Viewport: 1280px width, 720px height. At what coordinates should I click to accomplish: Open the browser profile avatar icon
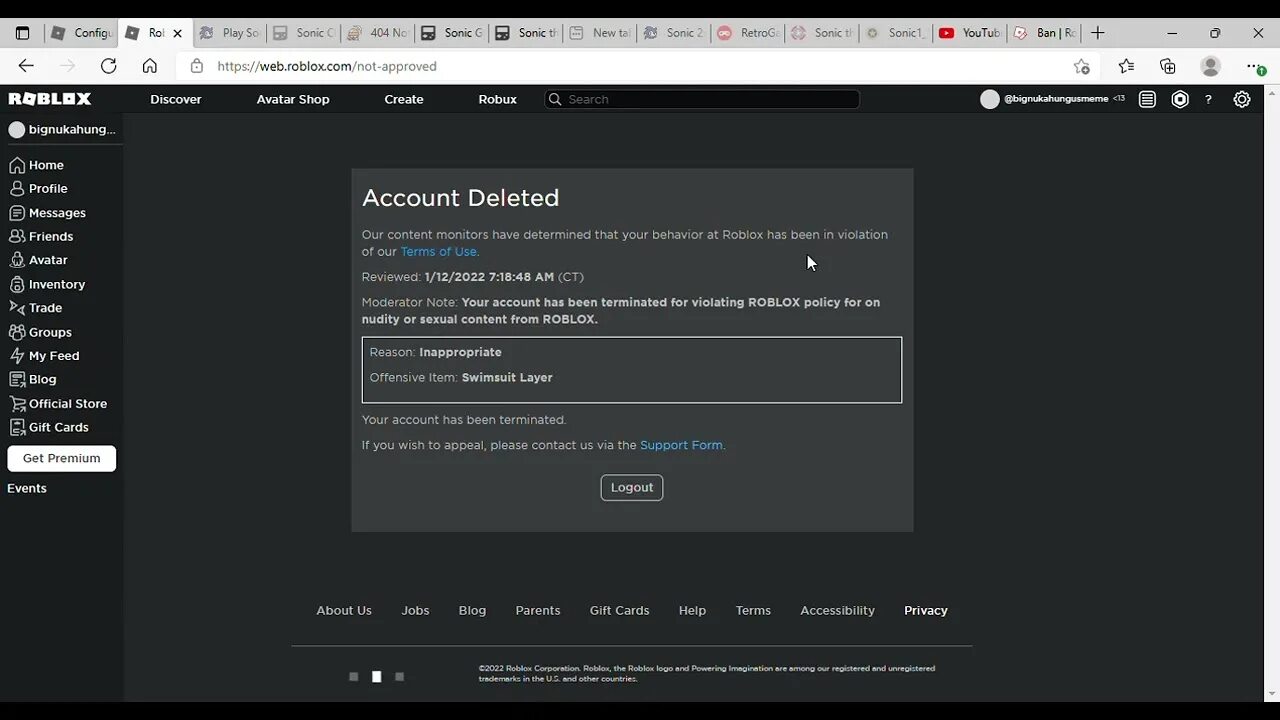[1210, 66]
